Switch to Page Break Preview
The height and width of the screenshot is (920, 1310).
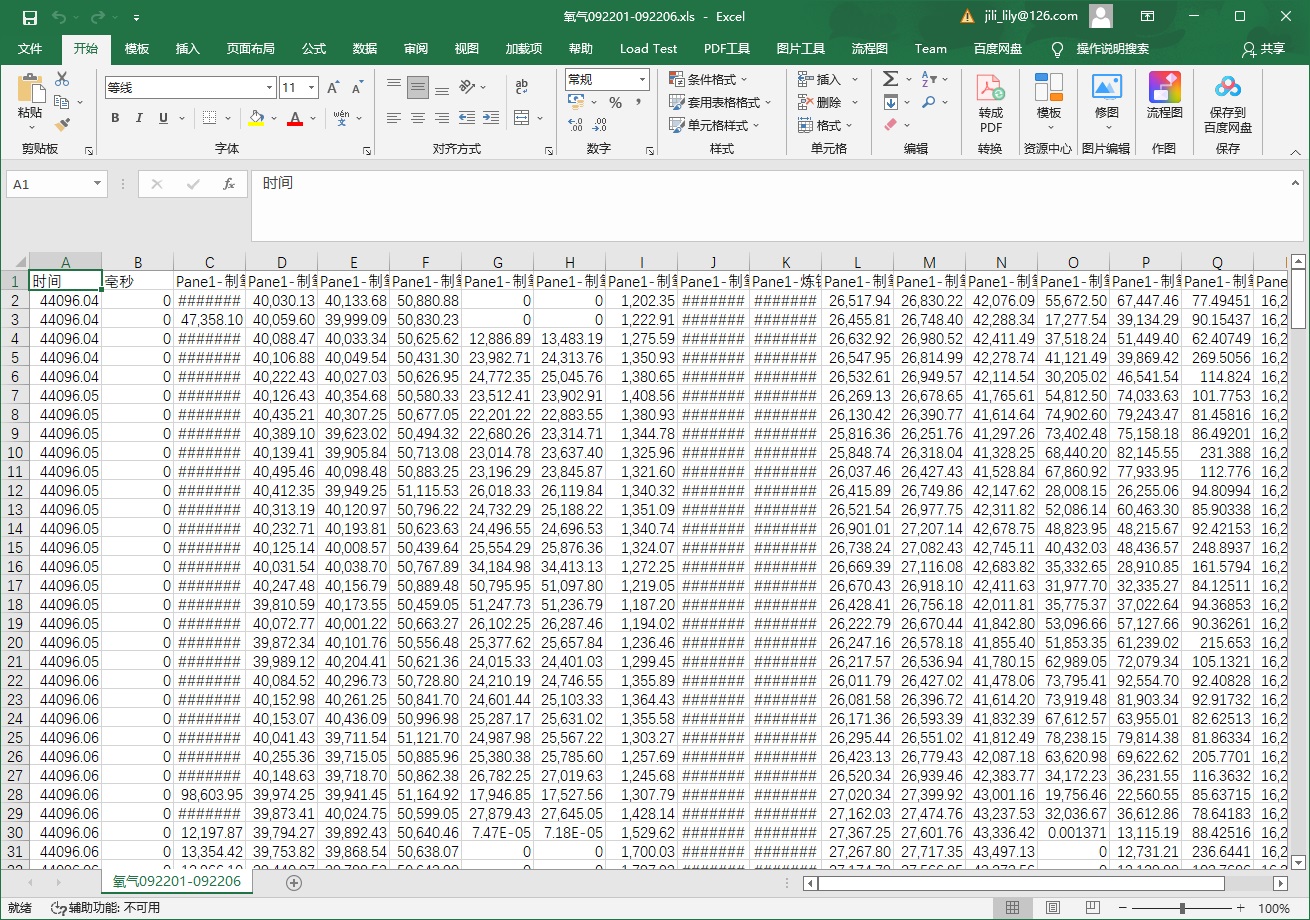[1093, 908]
